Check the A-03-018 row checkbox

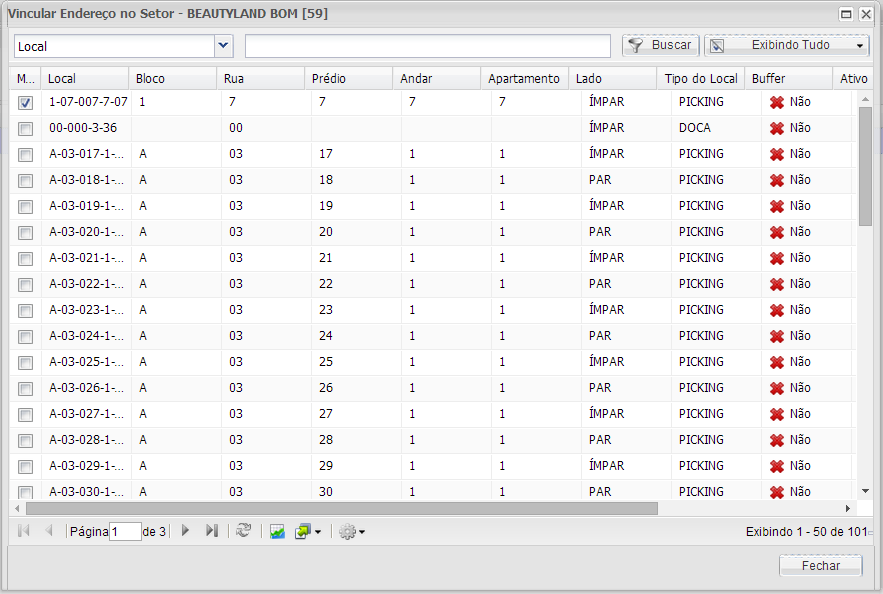tap(25, 181)
